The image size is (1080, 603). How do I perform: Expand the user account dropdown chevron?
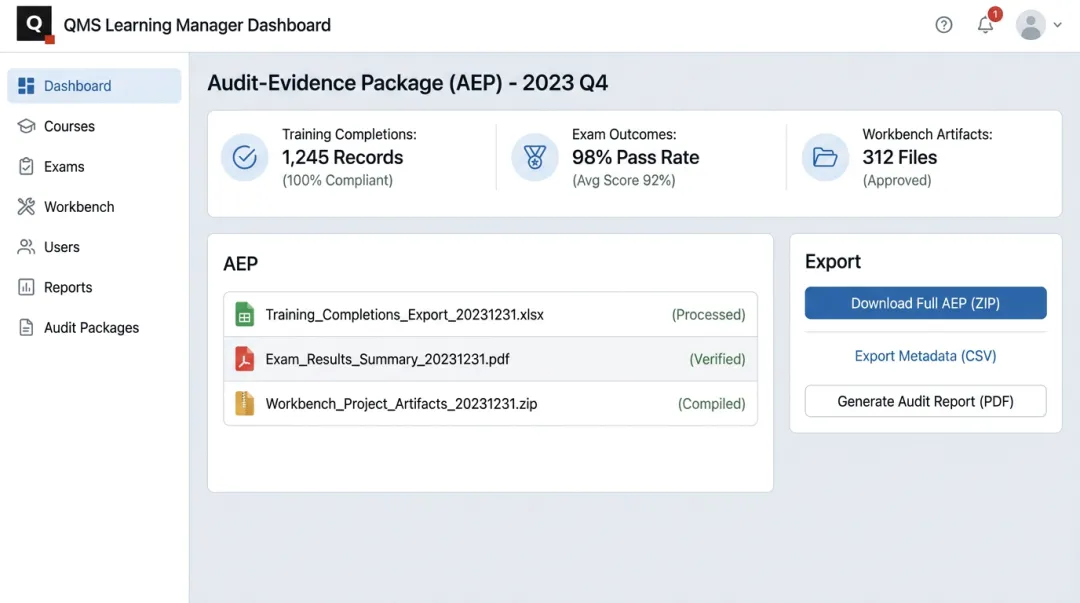point(1057,25)
